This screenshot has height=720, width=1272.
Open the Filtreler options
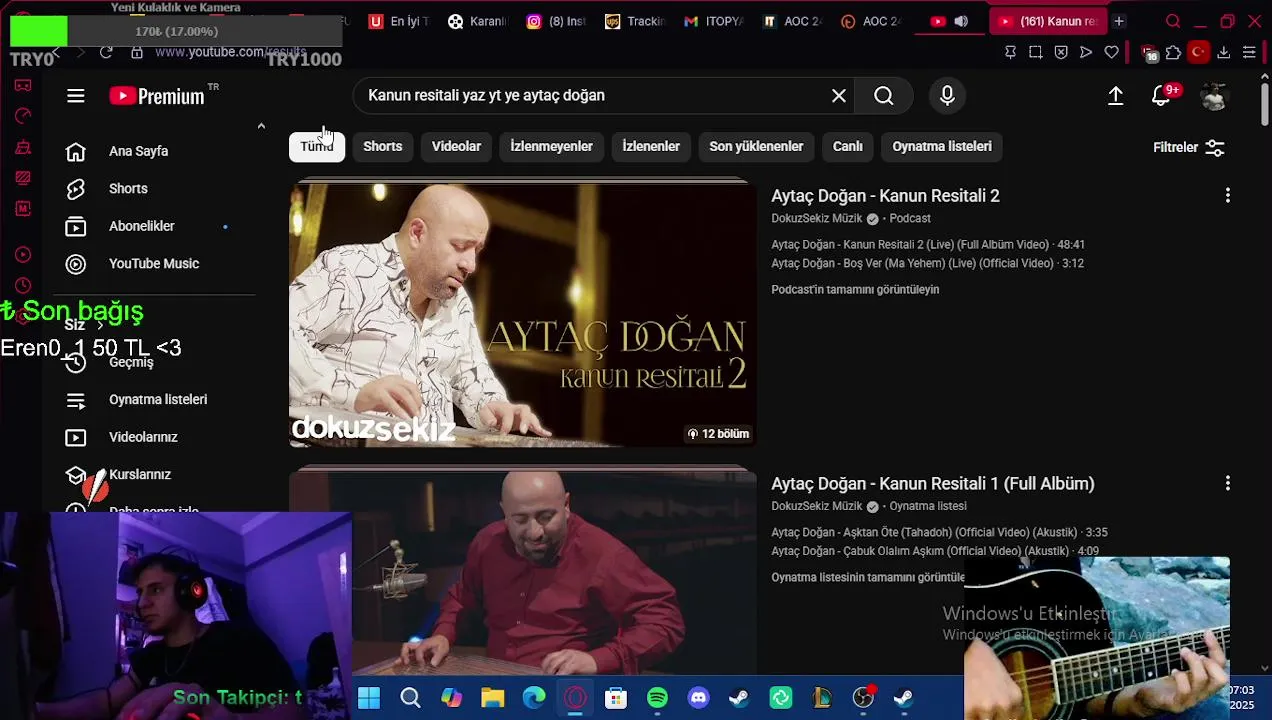point(1189,147)
